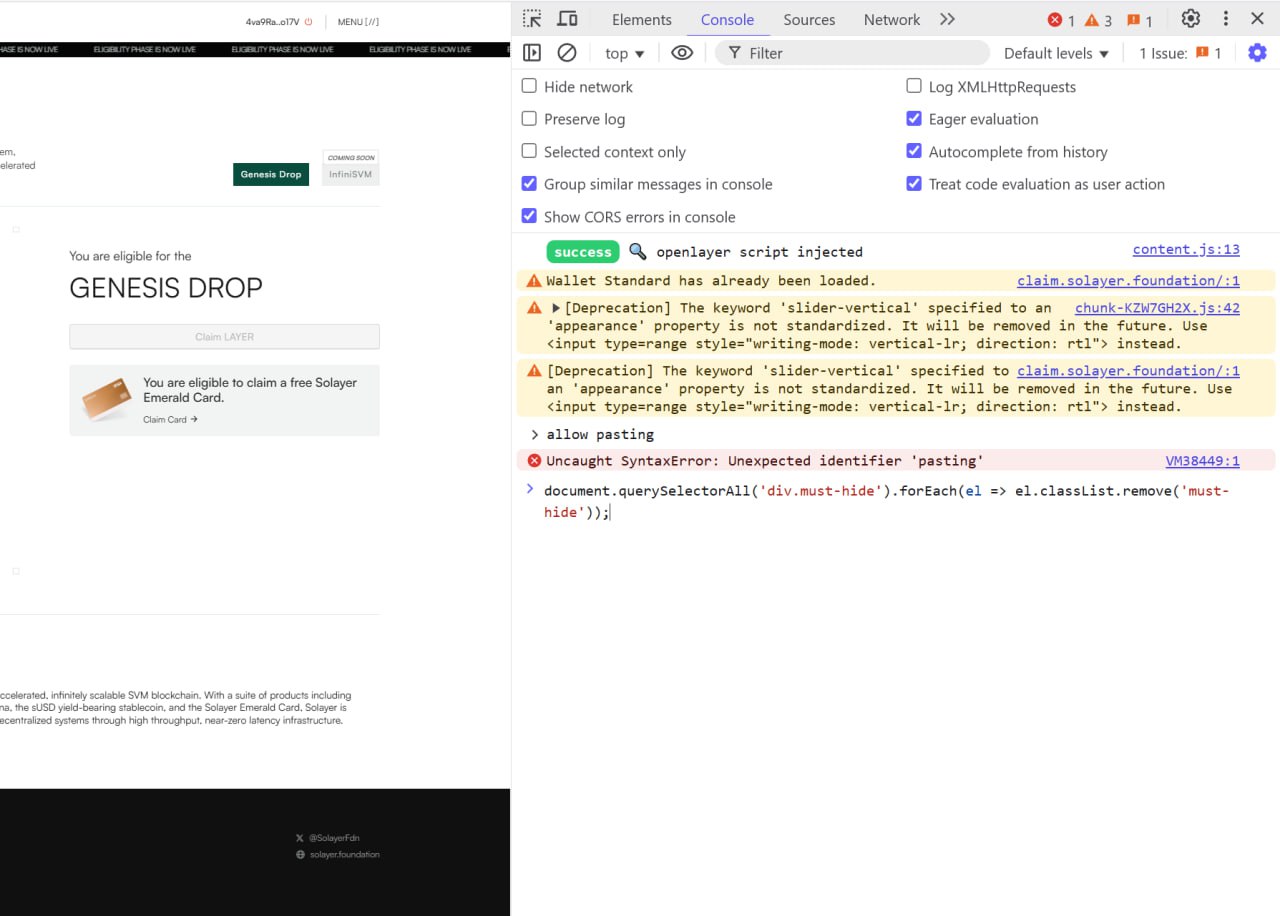The height and width of the screenshot is (916, 1280).
Task: Click the 'Uncaught SyntaxError' error message text
Action: (x=765, y=461)
